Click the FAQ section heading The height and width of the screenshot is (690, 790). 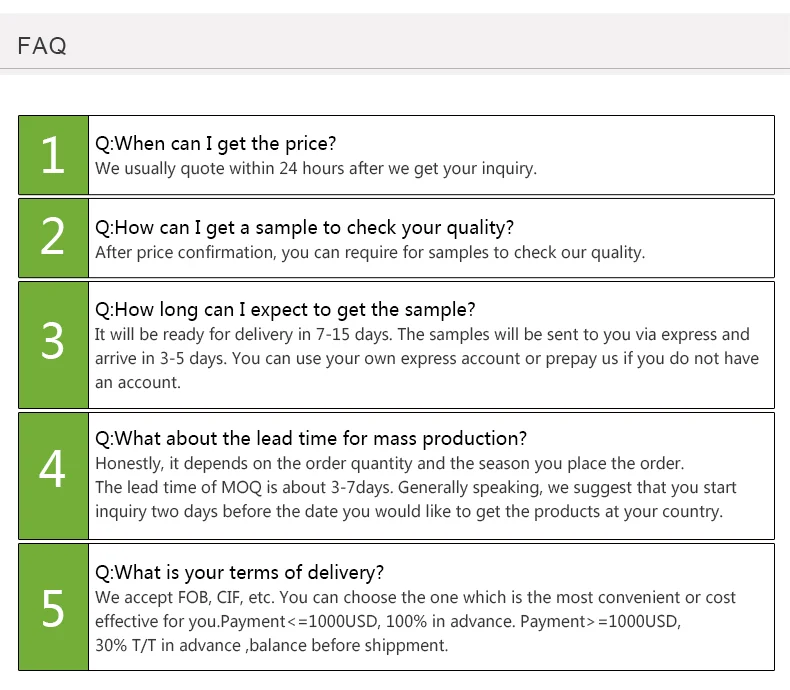pyautogui.click(x=42, y=46)
